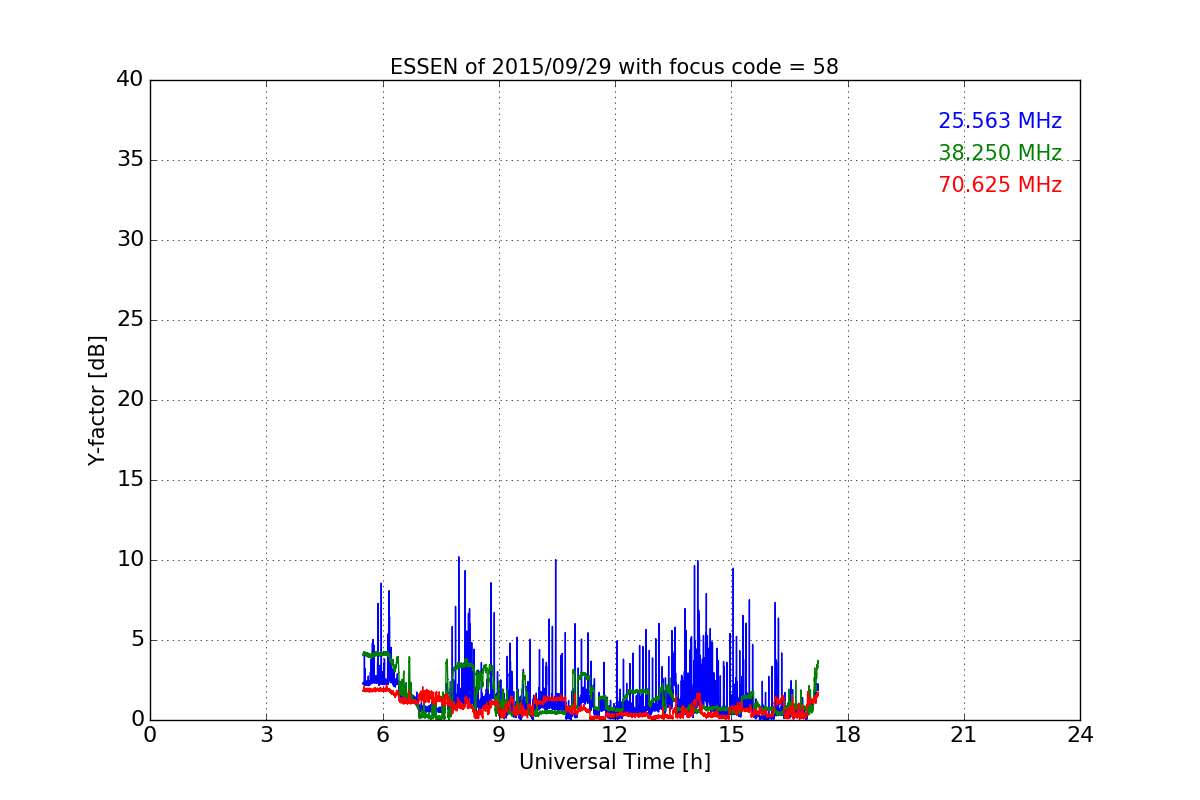Click the x-axis tick label 9

pyautogui.click(x=499, y=735)
